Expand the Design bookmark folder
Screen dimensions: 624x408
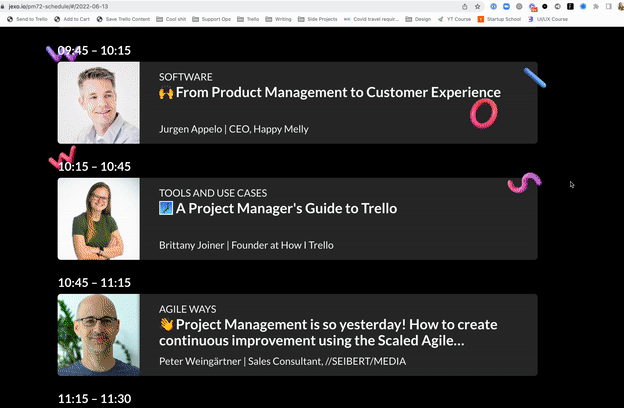click(418, 19)
